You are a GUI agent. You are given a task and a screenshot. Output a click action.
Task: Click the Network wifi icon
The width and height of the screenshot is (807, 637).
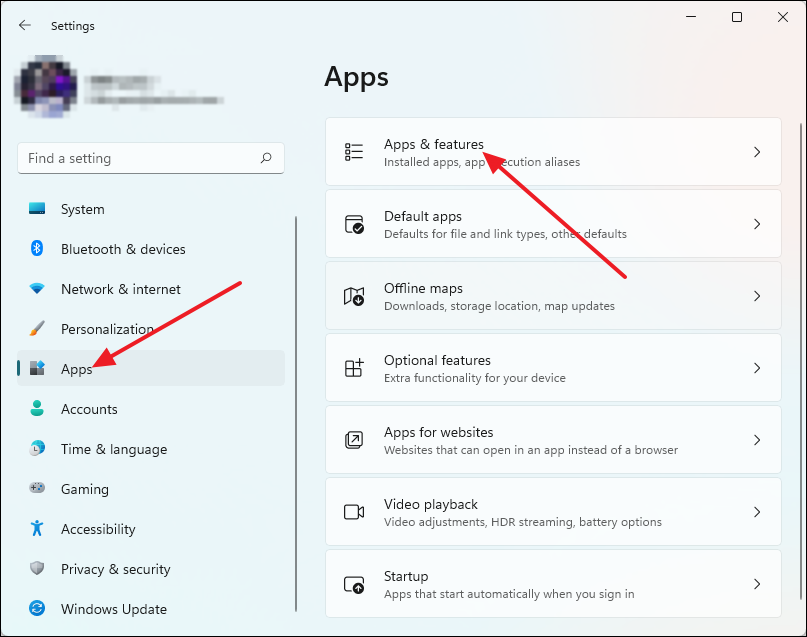[x=37, y=288]
